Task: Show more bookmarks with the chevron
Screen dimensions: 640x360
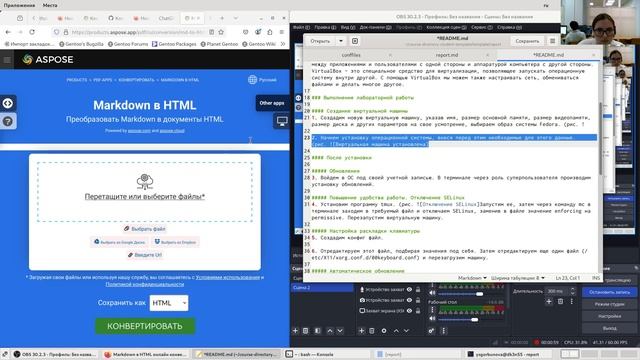Action: [283, 44]
